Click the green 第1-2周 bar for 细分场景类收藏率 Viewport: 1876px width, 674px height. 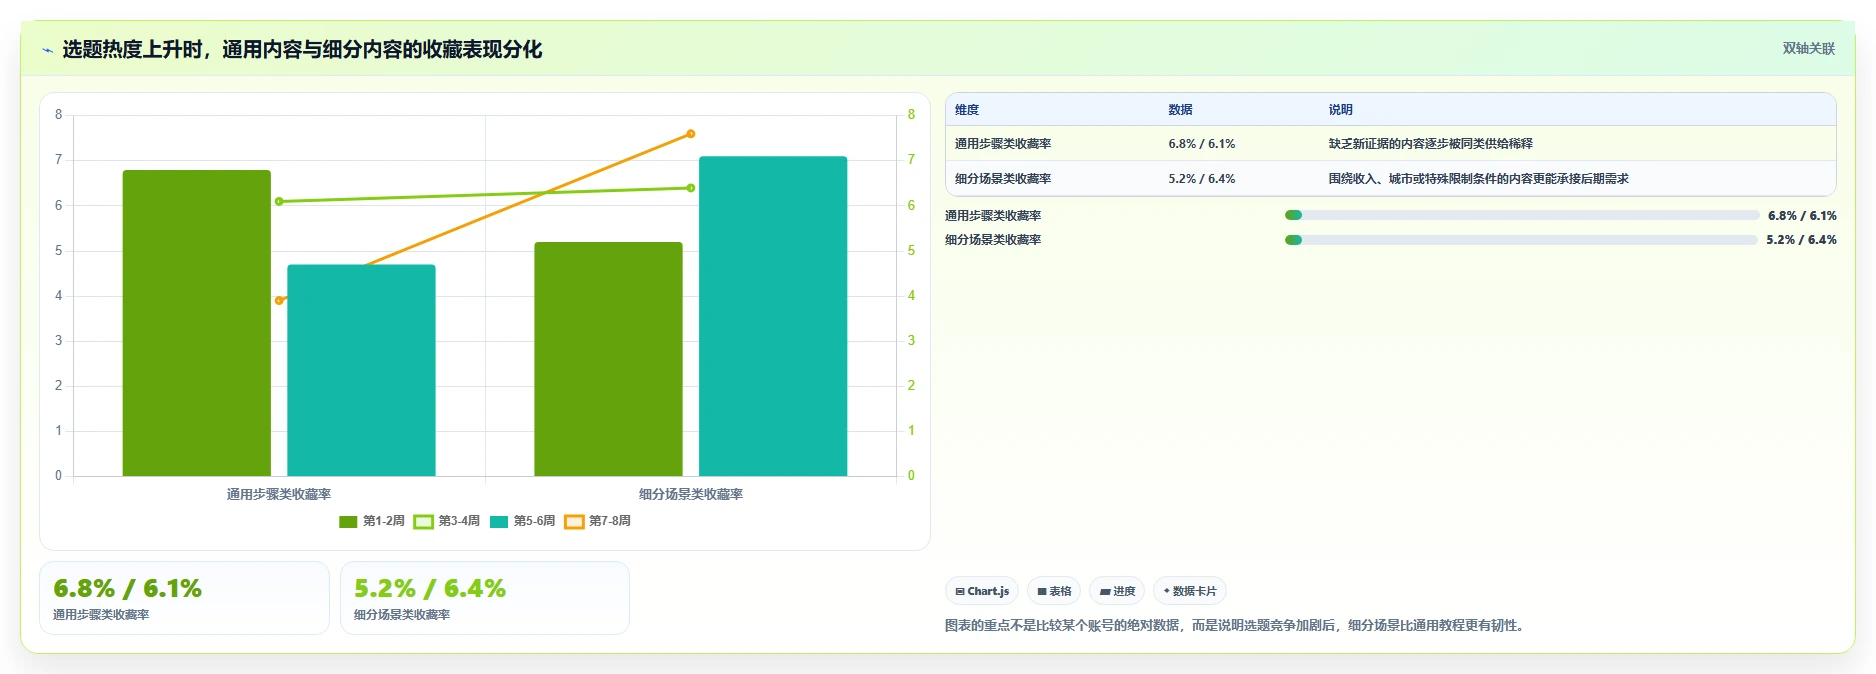click(608, 359)
